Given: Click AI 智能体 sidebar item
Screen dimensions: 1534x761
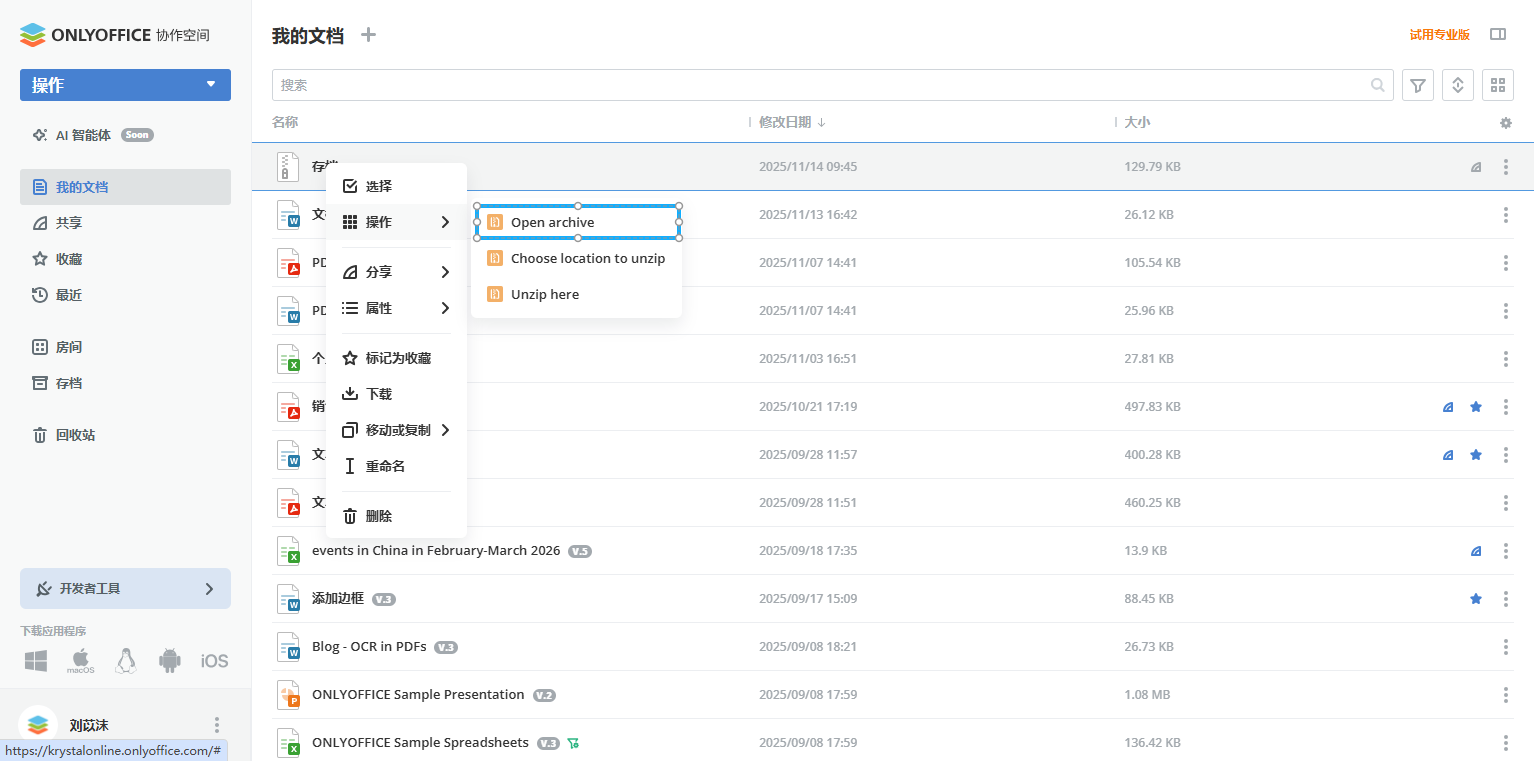Looking at the screenshot, I should click(x=125, y=135).
